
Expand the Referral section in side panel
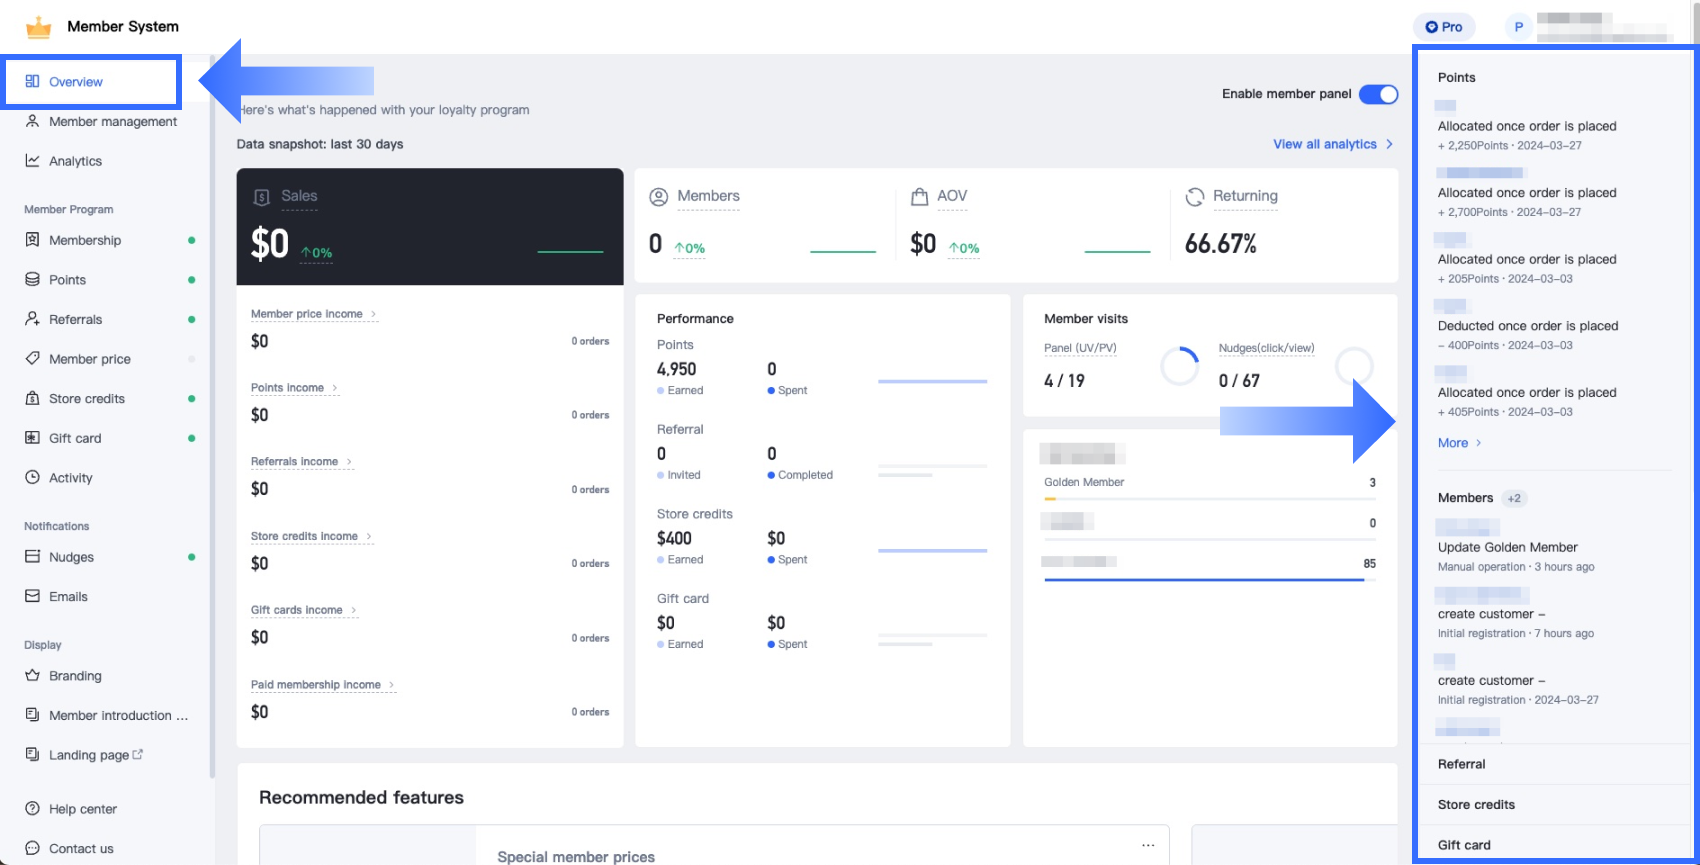click(1461, 764)
